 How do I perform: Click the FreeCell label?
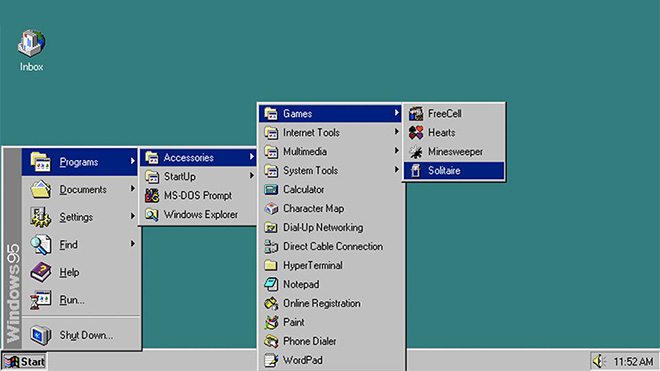tap(444, 114)
